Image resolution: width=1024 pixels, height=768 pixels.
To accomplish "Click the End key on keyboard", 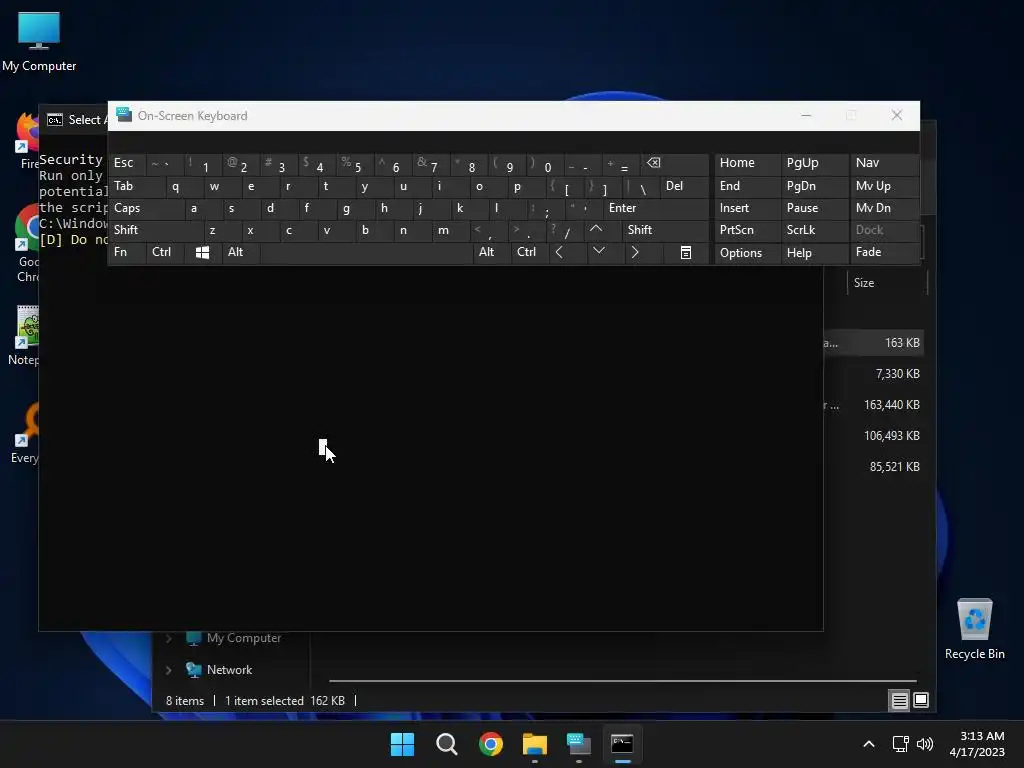I will point(747,186).
